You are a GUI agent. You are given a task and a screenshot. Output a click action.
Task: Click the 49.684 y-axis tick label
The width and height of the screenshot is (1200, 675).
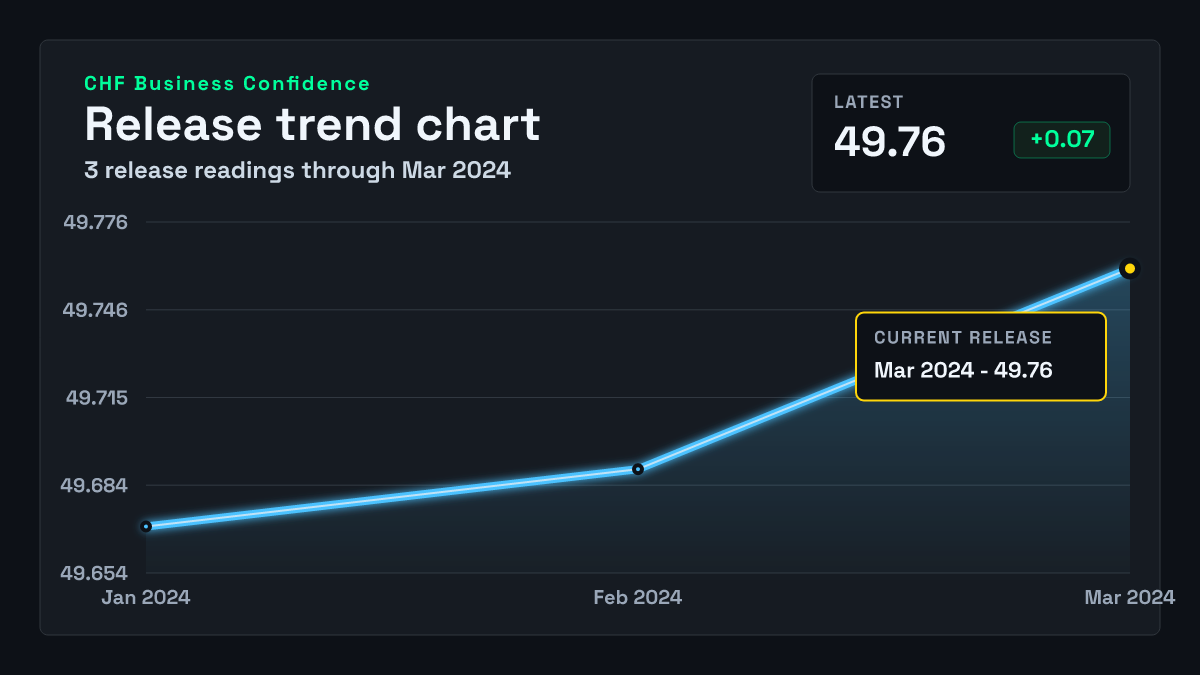(95, 486)
